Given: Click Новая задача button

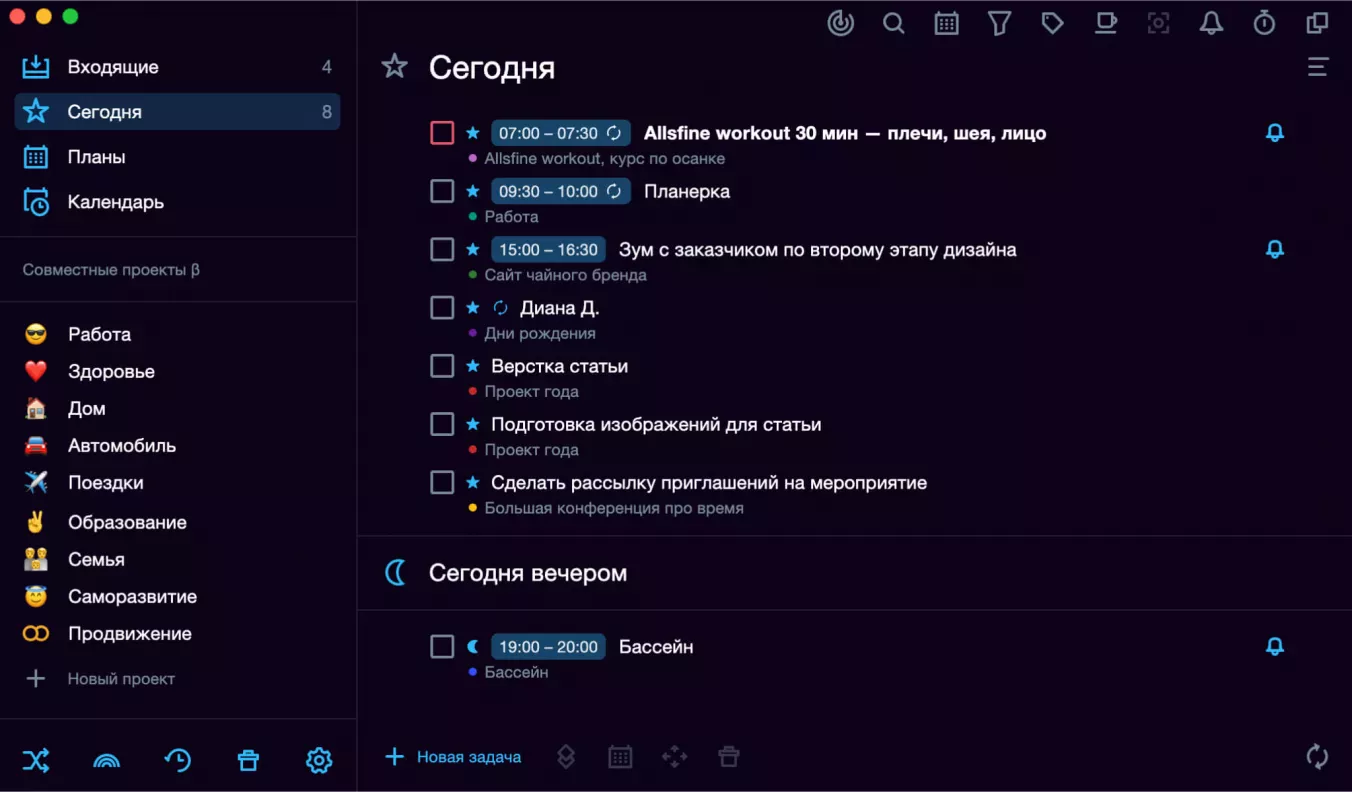Looking at the screenshot, I should (453, 757).
